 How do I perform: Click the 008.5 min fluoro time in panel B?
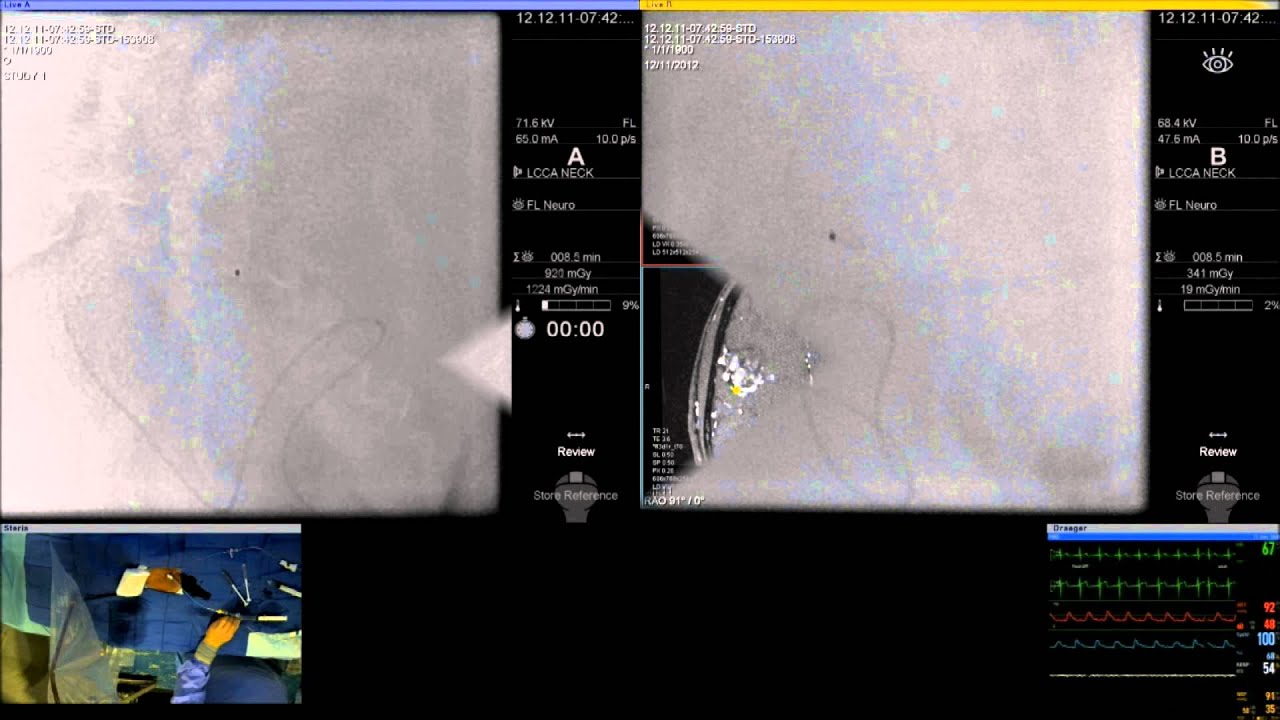(x=1217, y=257)
